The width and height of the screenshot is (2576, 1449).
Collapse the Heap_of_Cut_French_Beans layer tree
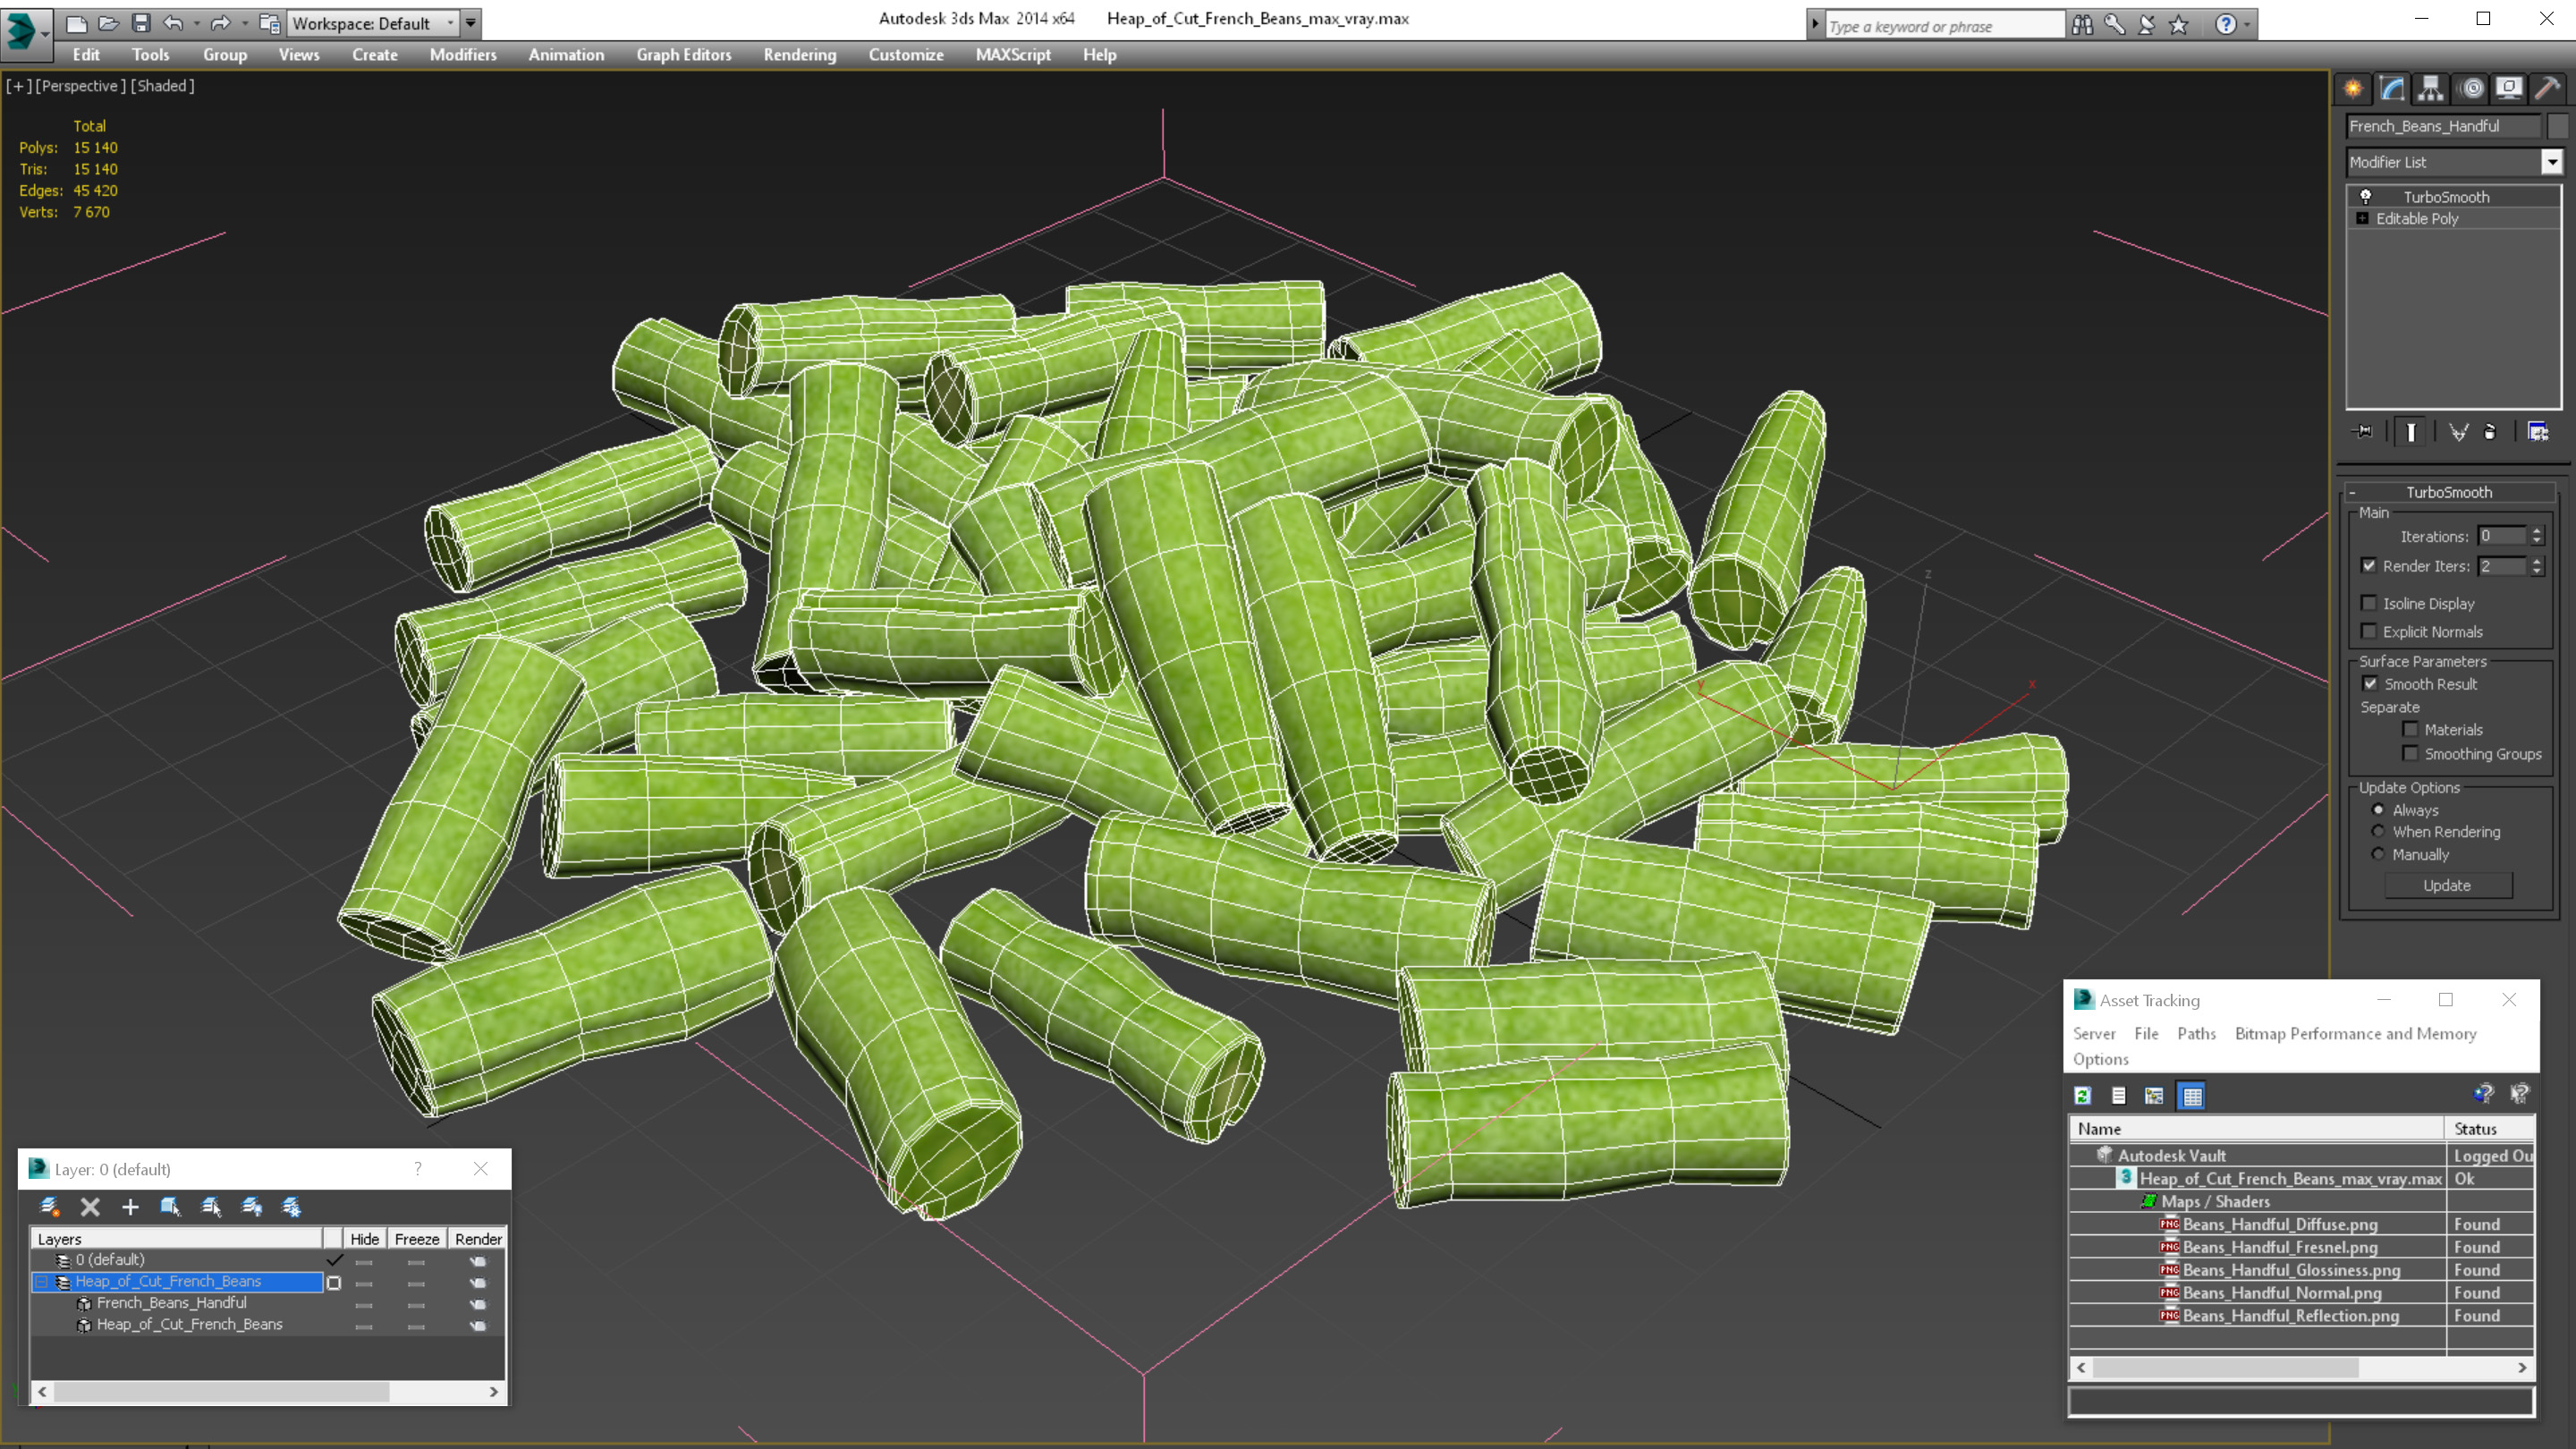coord(42,1281)
